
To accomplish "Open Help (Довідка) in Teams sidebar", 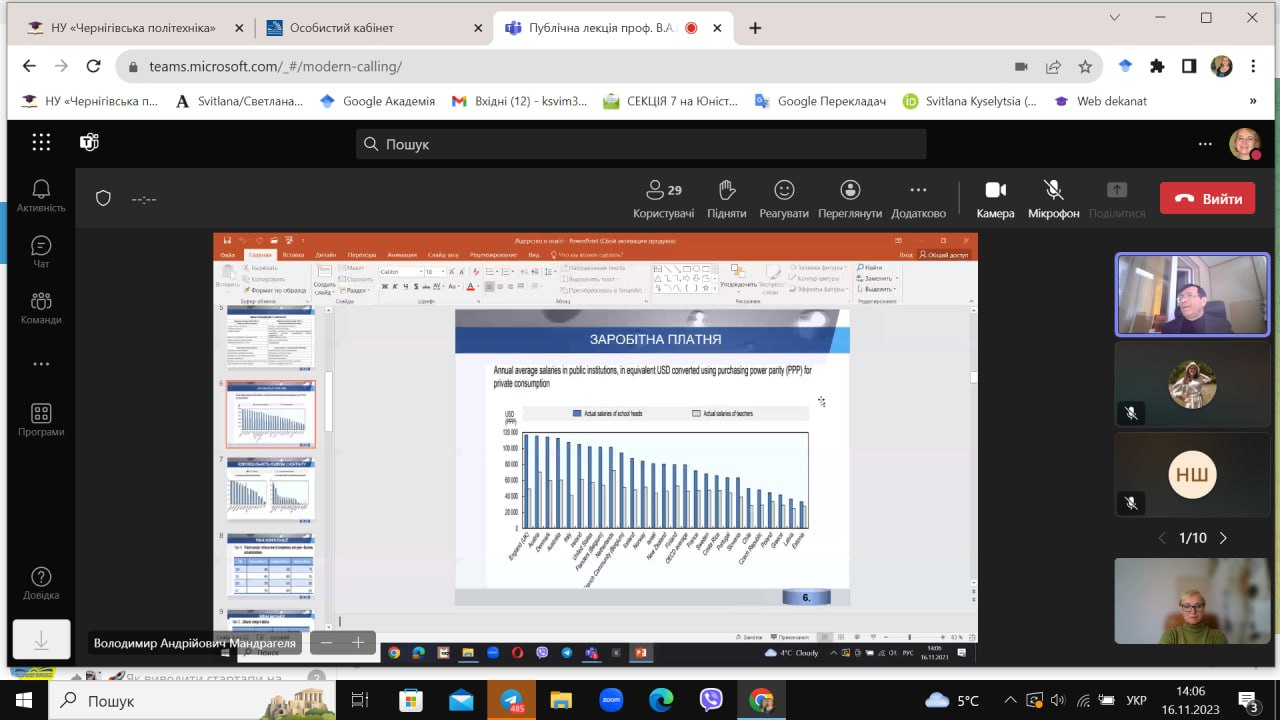I will 41,584.
